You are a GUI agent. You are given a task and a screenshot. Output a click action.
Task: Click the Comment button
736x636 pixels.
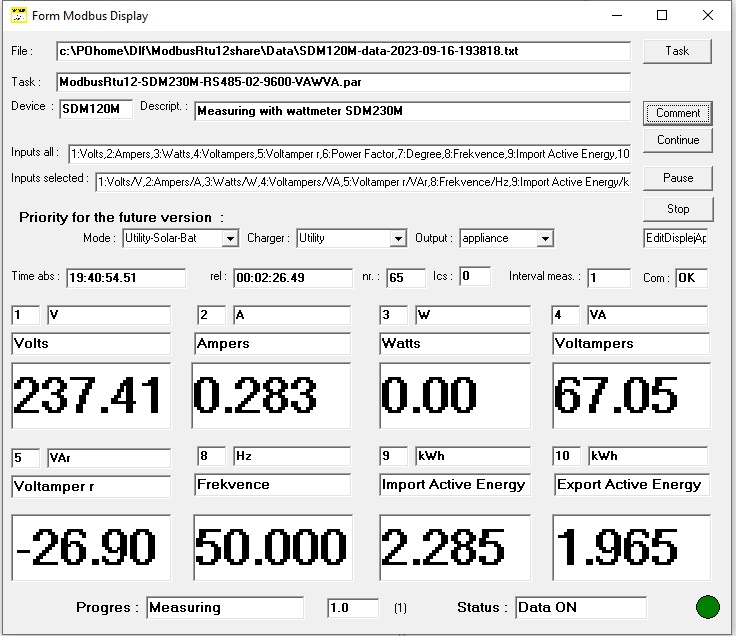(x=677, y=113)
